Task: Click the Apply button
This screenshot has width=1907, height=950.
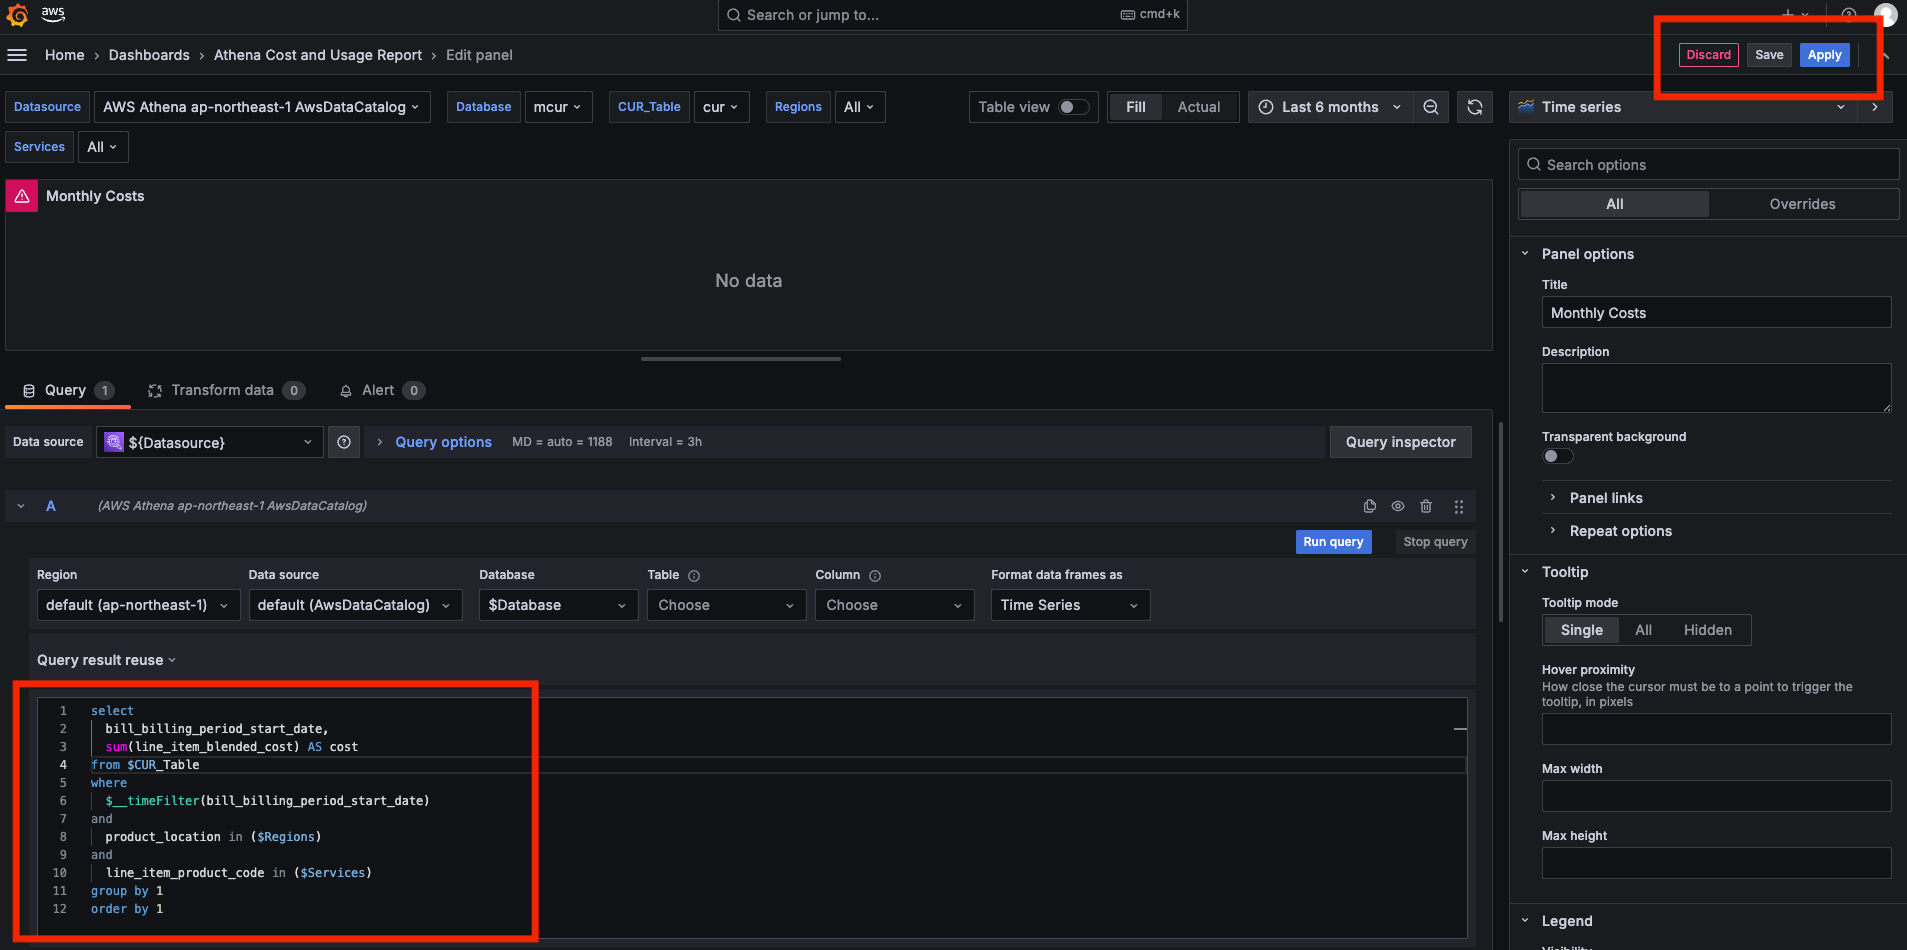Action: [x=1824, y=55]
